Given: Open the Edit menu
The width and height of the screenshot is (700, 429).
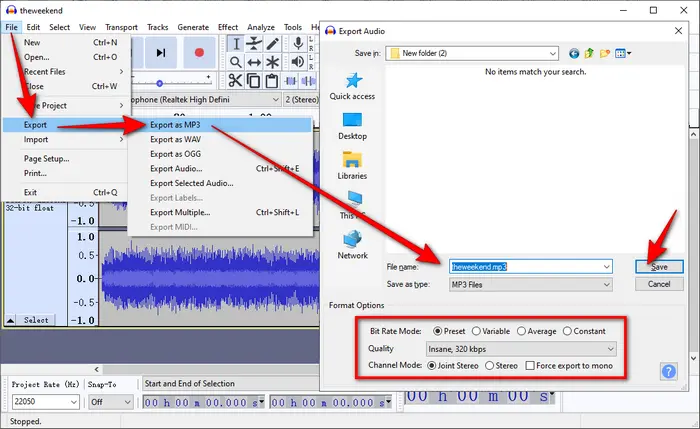Looking at the screenshot, I should 33,27.
